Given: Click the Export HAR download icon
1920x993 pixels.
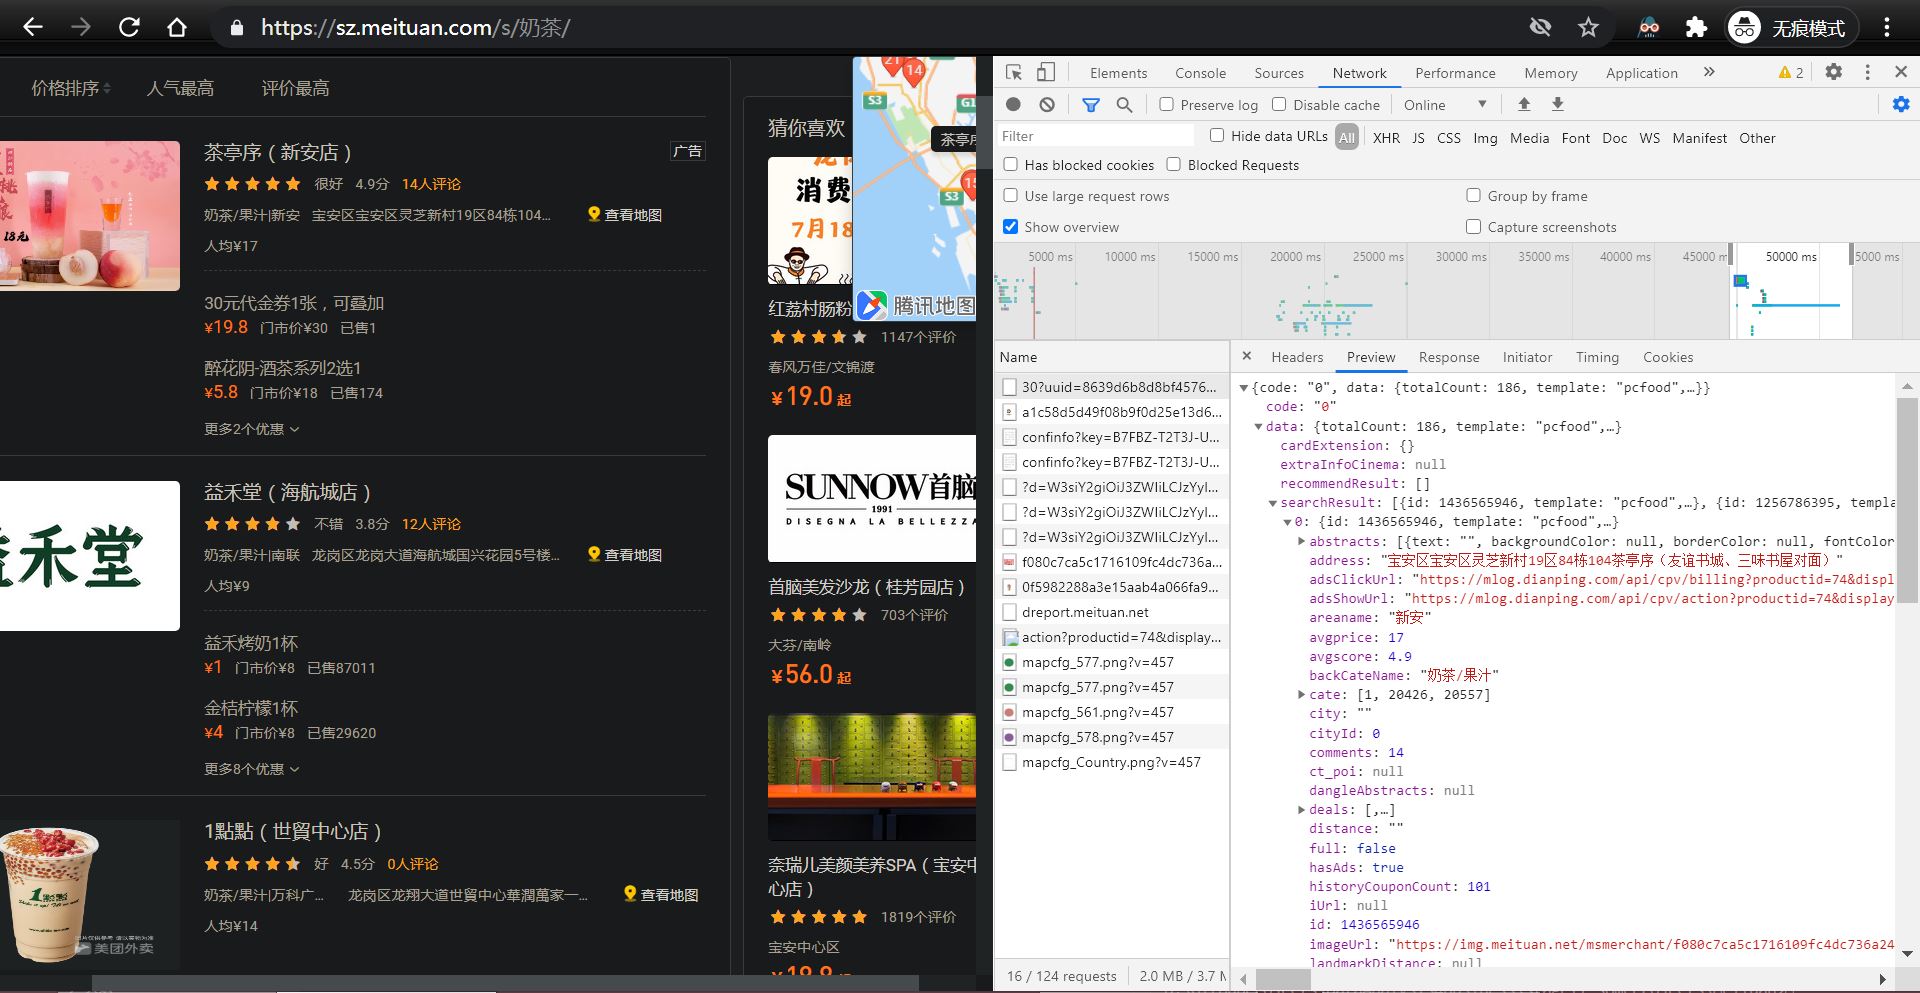Looking at the screenshot, I should 1557,104.
